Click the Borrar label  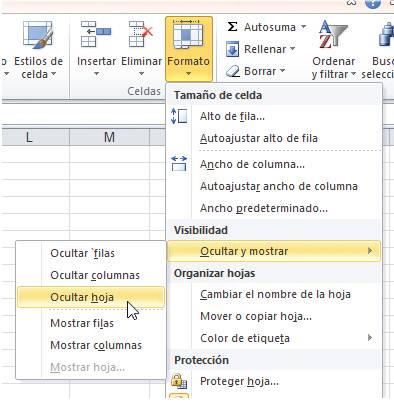click(x=260, y=71)
